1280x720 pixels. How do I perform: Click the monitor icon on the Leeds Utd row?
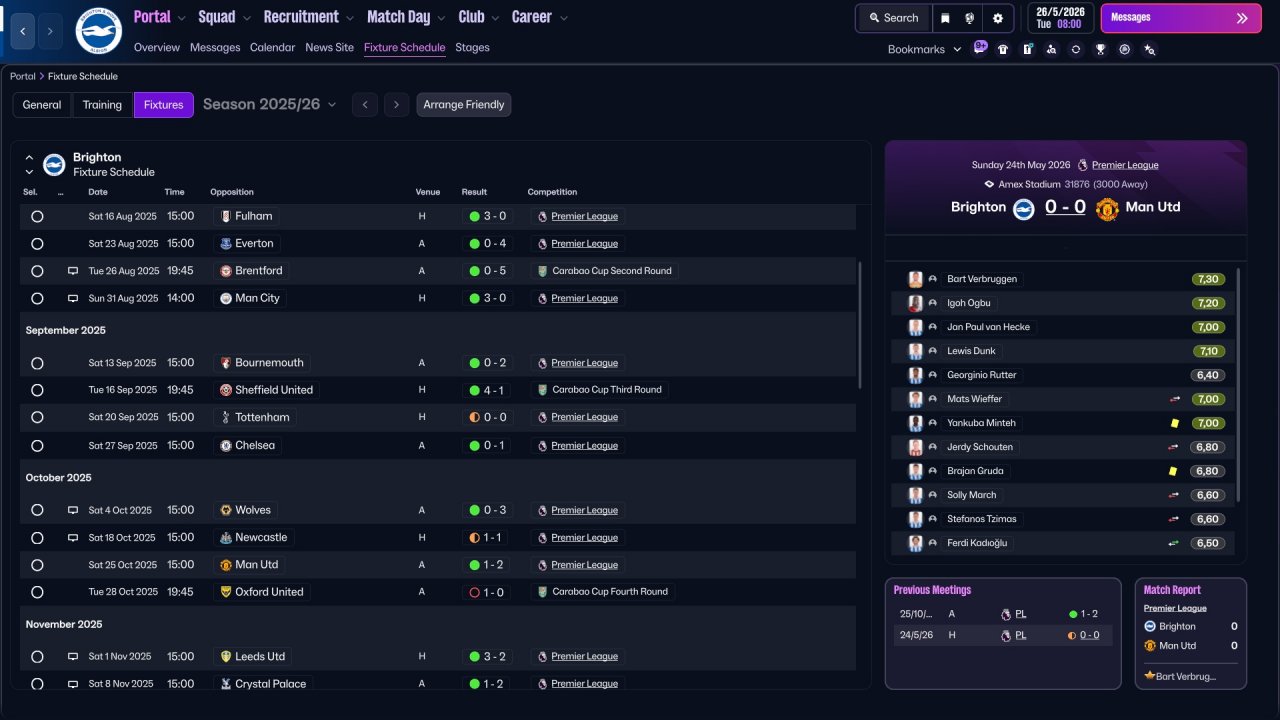(x=73, y=657)
